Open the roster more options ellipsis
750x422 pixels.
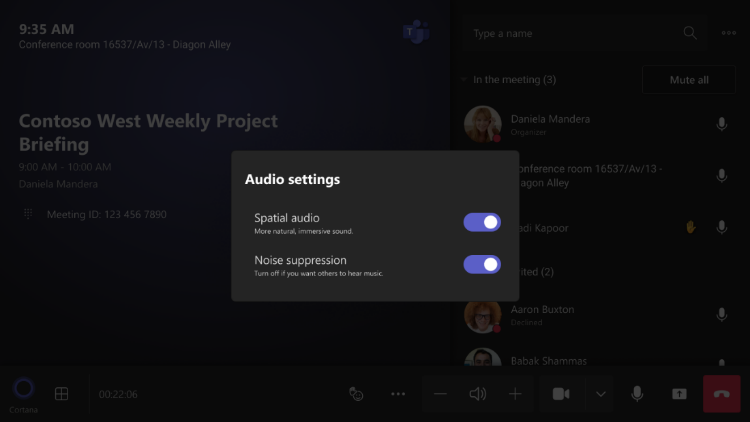click(x=728, y=33)
